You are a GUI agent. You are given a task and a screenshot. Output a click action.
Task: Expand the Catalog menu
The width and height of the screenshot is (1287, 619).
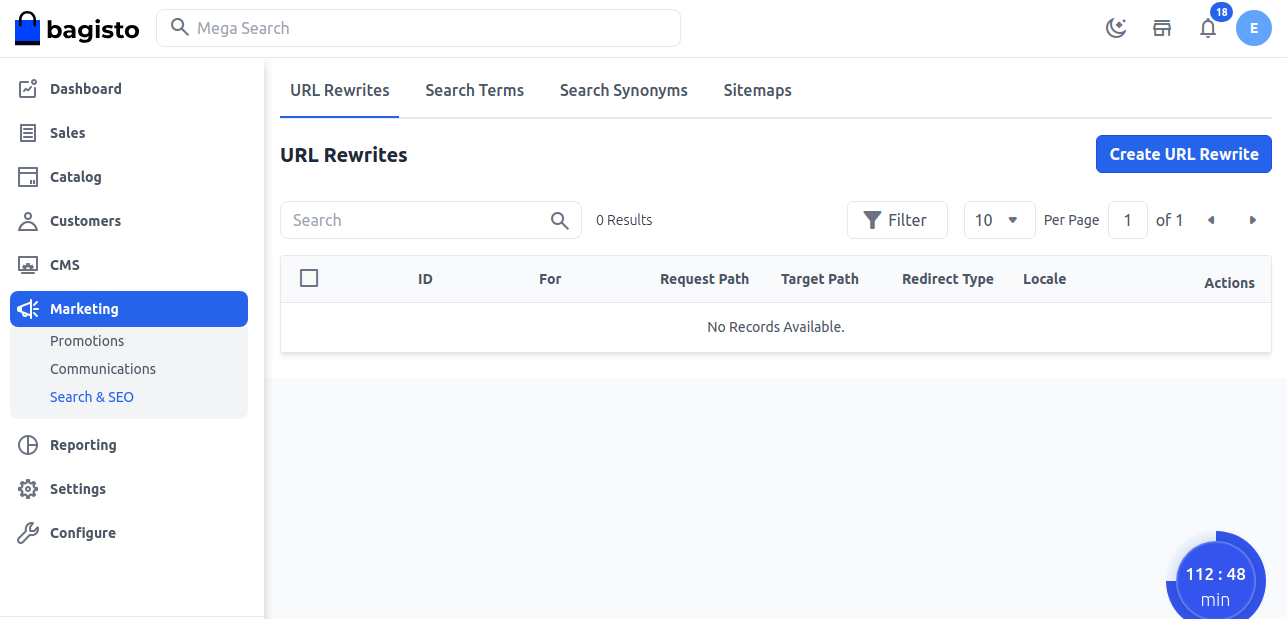(76, 177)
